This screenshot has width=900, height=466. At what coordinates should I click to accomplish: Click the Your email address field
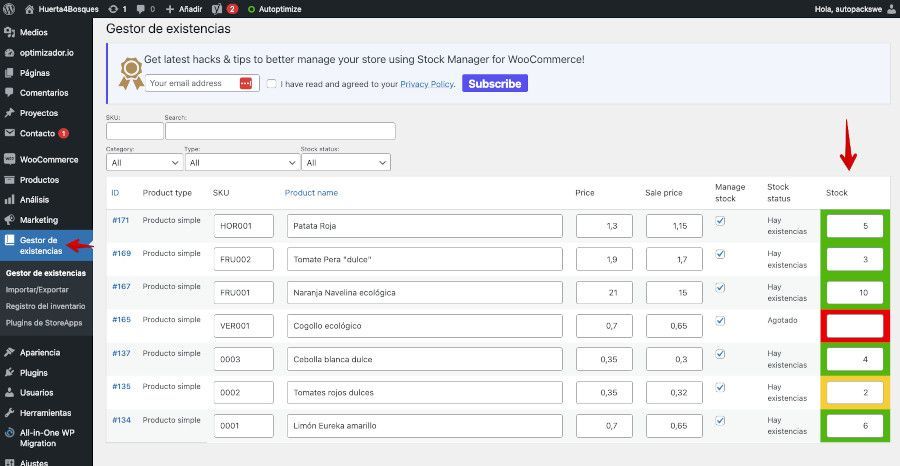(202, 83)
